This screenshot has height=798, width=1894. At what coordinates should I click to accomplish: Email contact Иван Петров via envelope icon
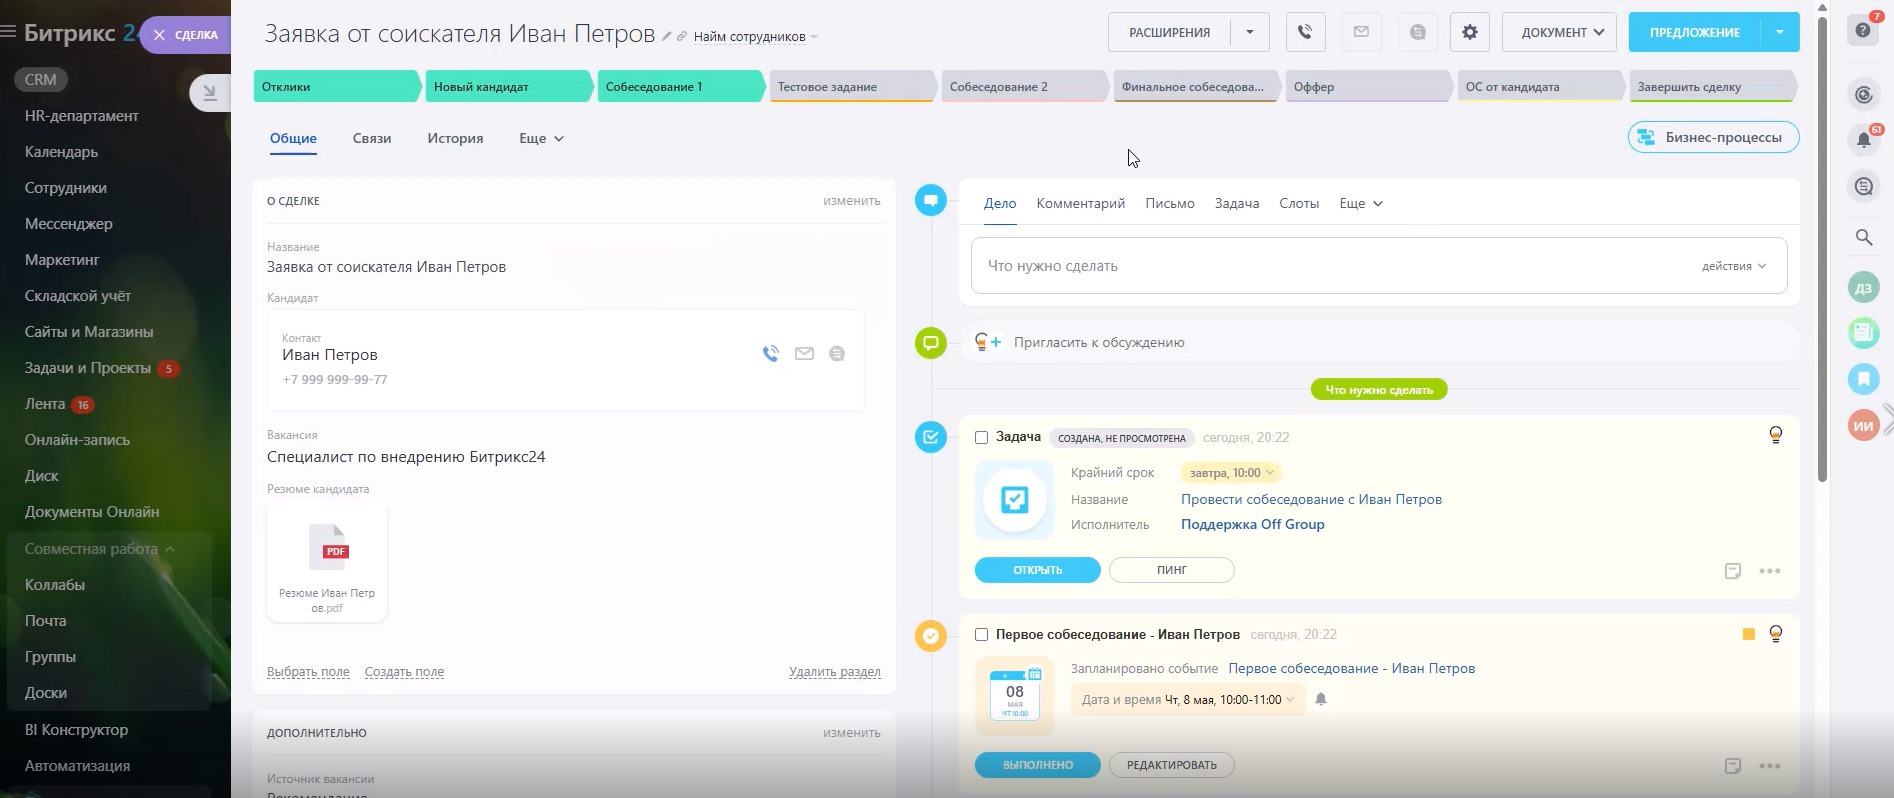click(x=804, y=354)
